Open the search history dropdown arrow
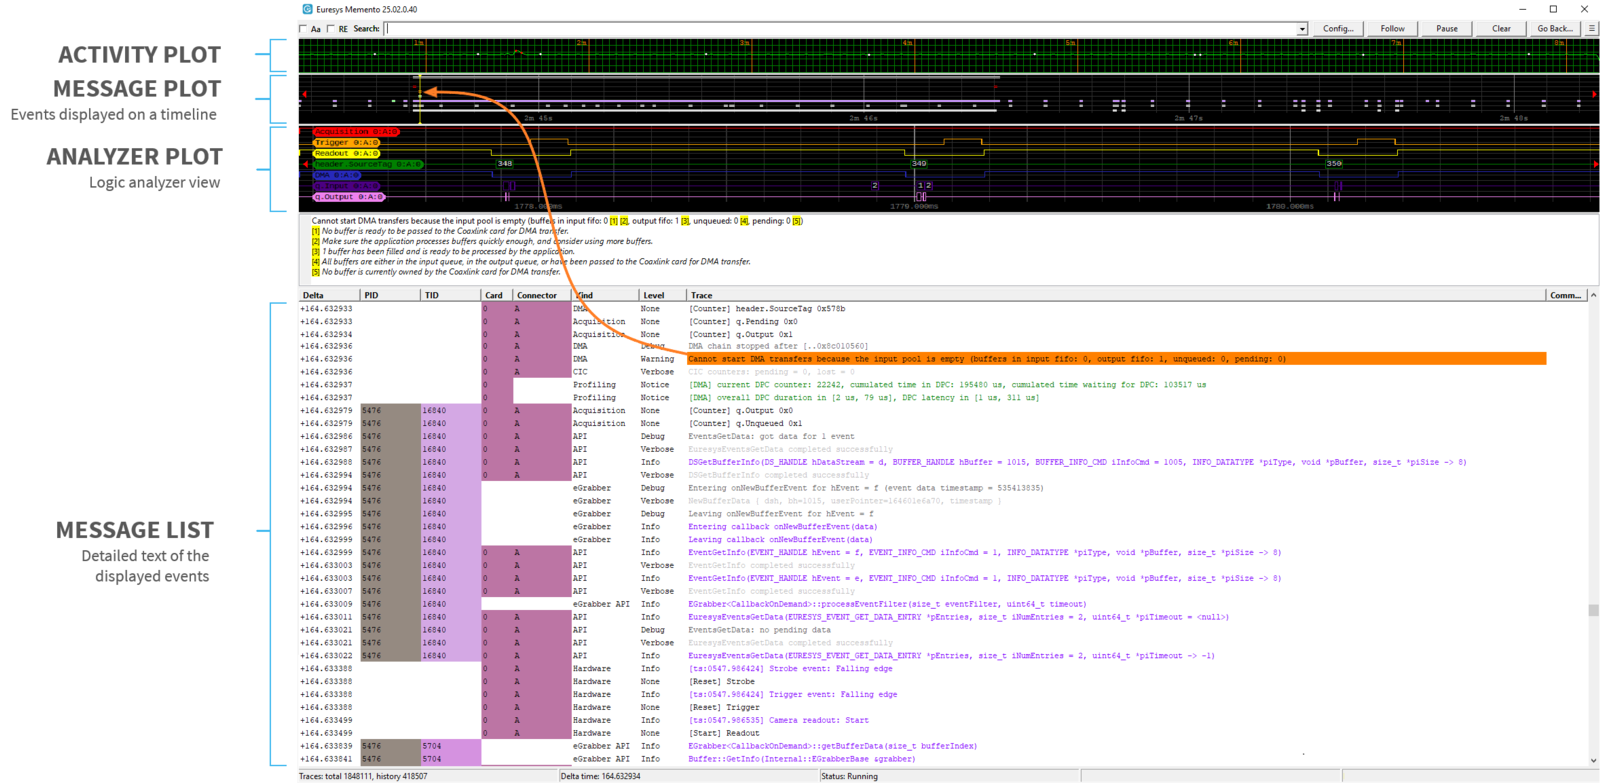This screenshot has height=783, width=1600. 1301,29
